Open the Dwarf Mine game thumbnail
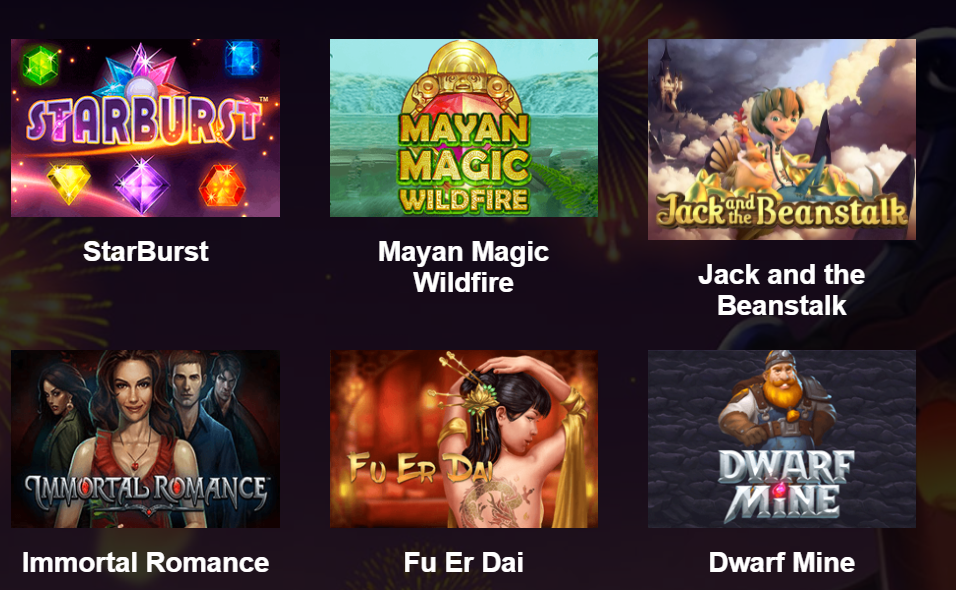This screenshot has height=590, width=956. (782, 439)
